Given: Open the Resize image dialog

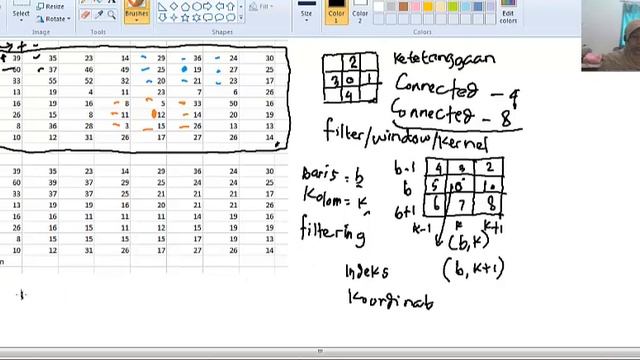Looking at the screenshot, I should coord(50,7).
